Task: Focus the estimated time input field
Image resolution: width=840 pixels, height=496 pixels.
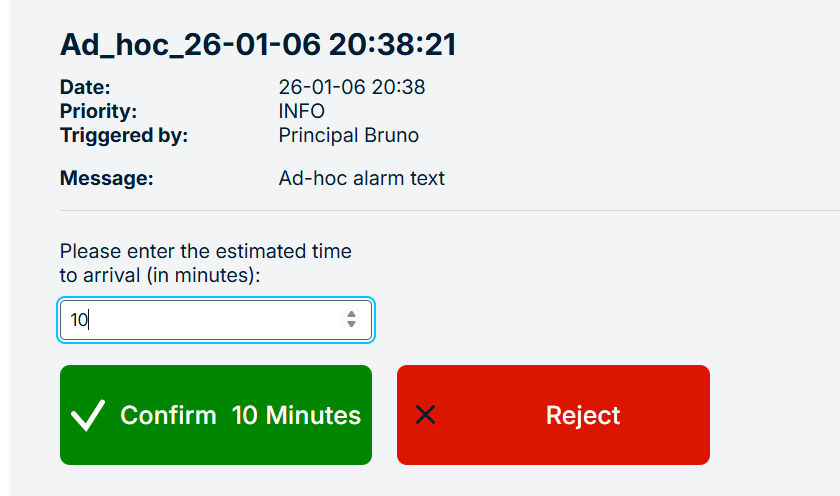Action: [x=200, y=321]
